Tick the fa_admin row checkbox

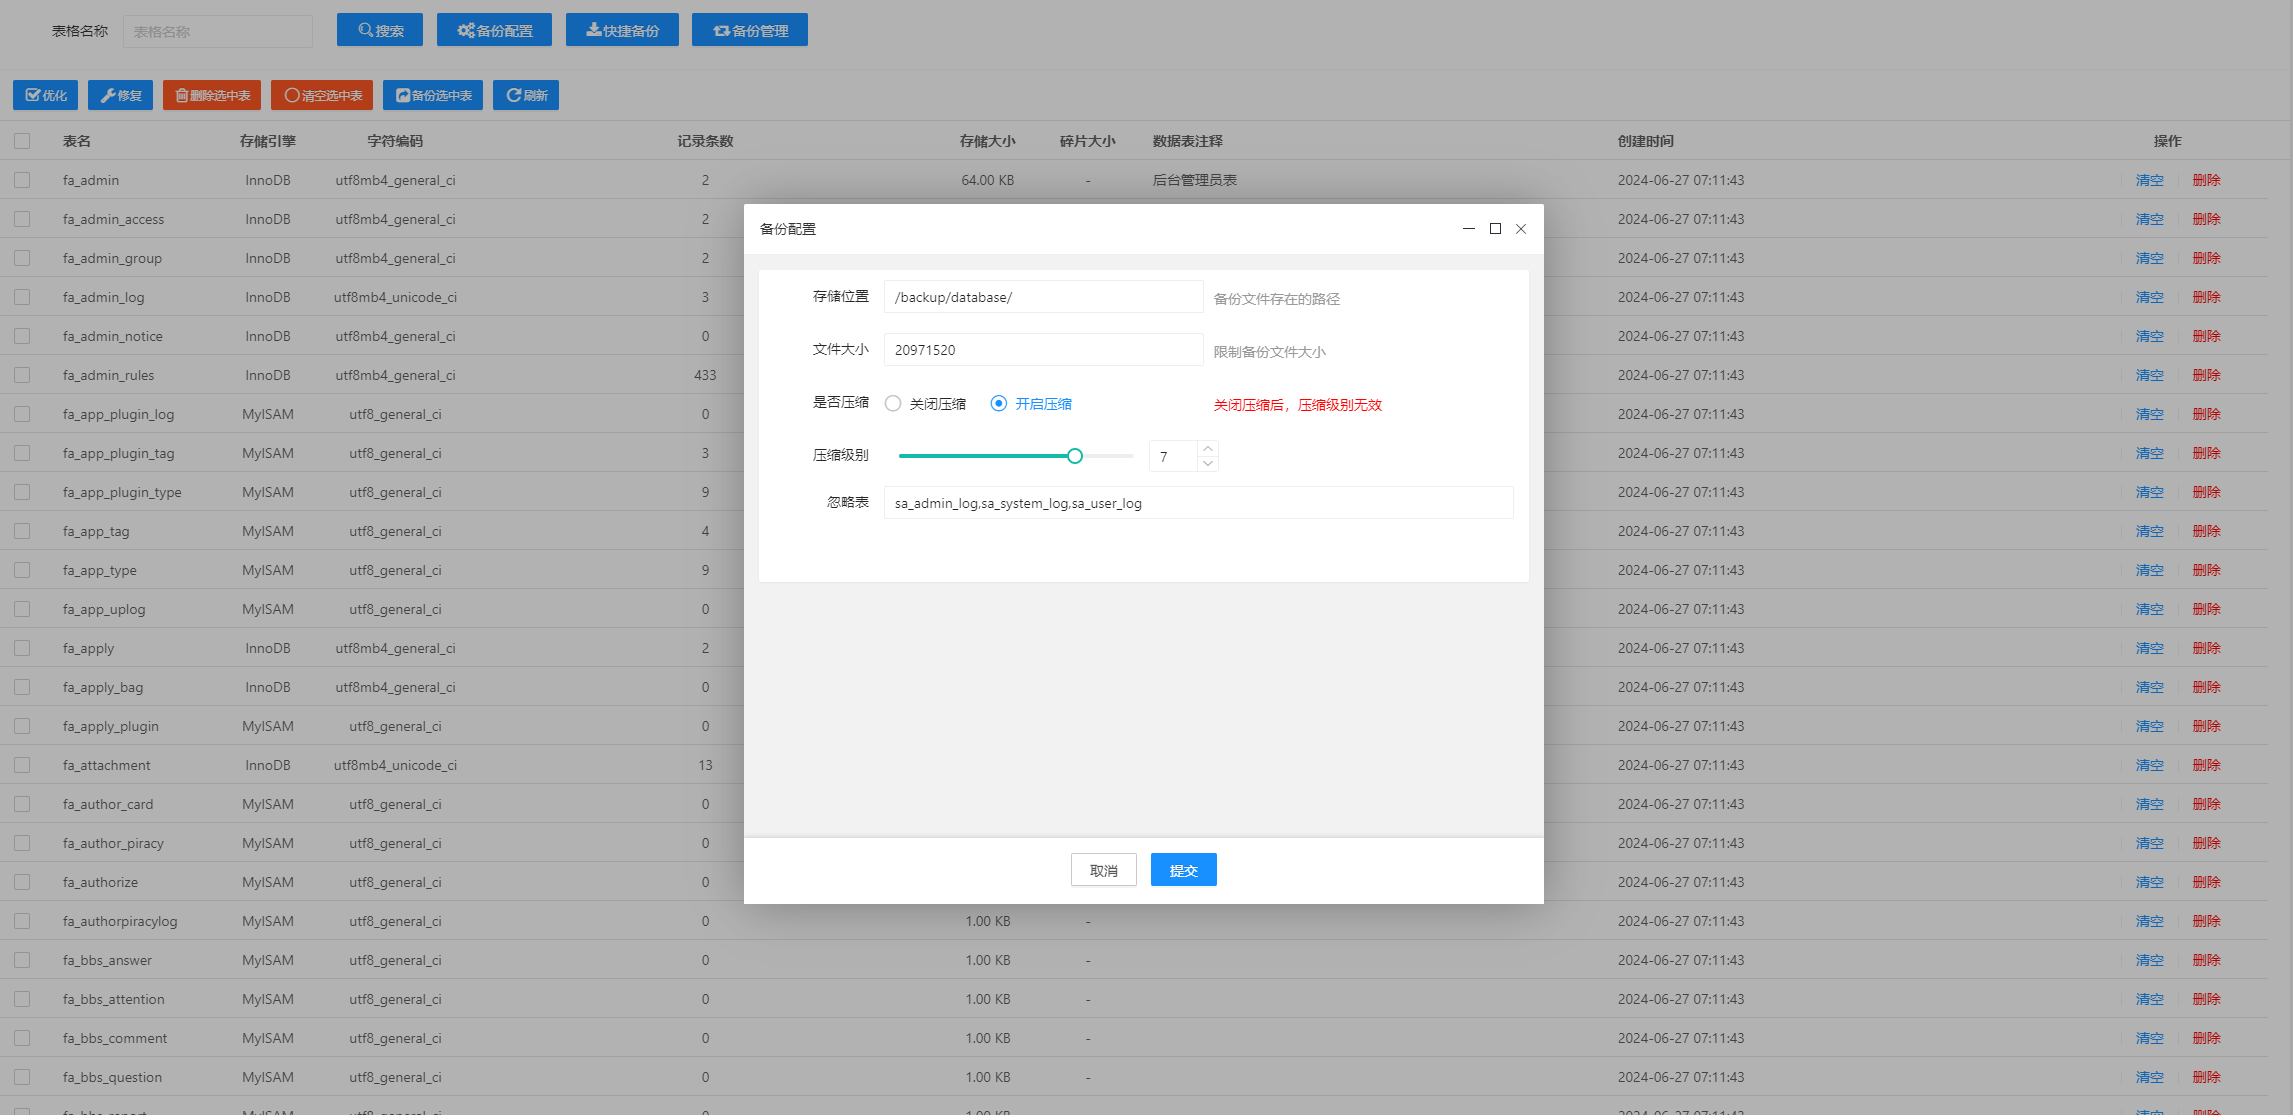[22, 180]
